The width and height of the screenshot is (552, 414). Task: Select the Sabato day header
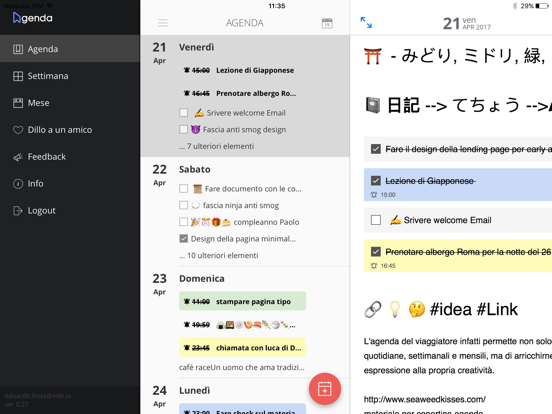coord(195,169)
